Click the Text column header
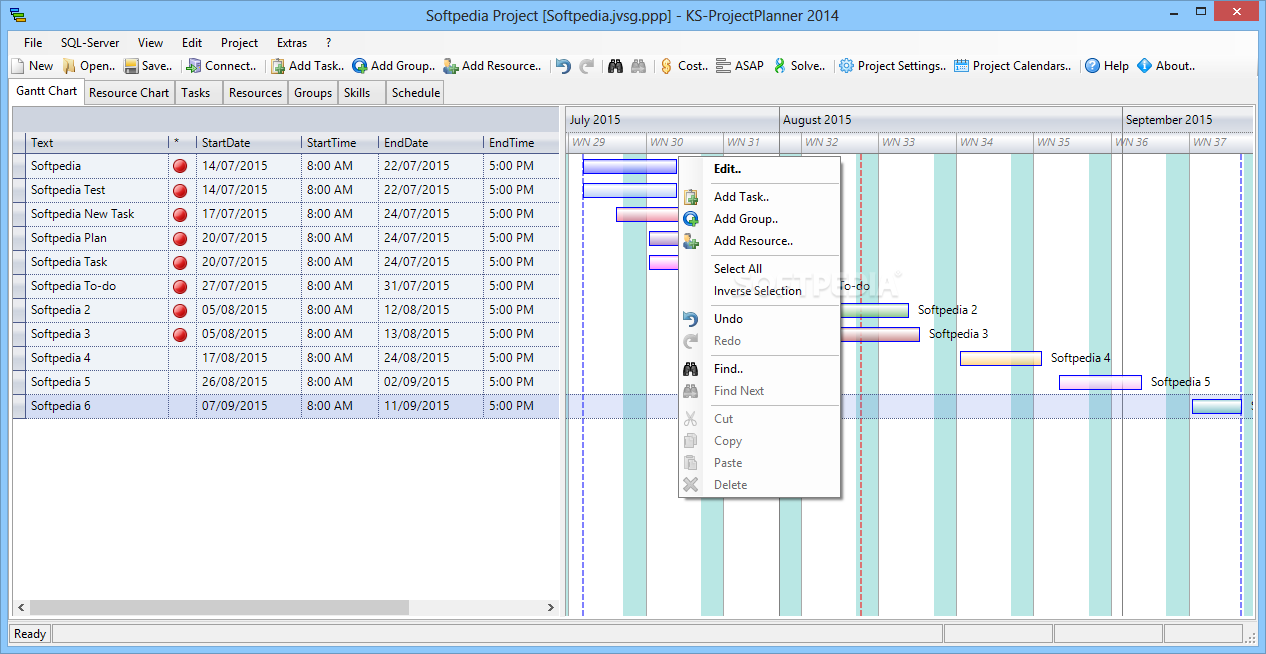Screen dimensions: 1266x654 point(97,143)
